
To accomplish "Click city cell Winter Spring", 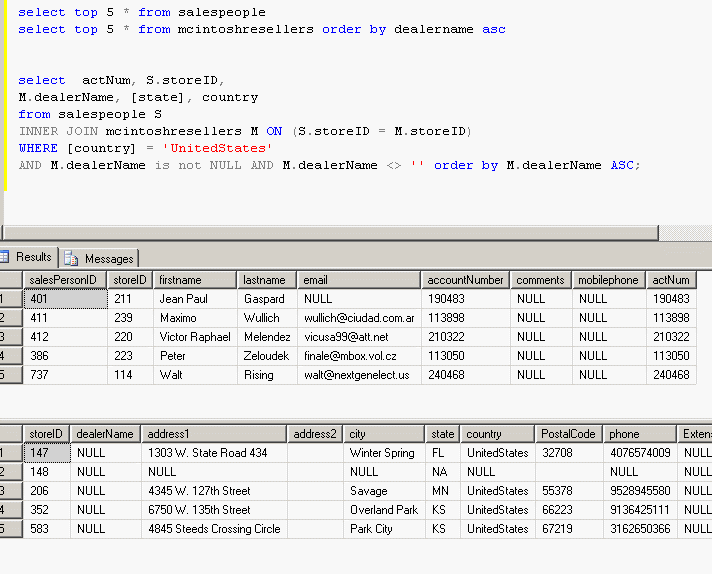I will (385, 453).
